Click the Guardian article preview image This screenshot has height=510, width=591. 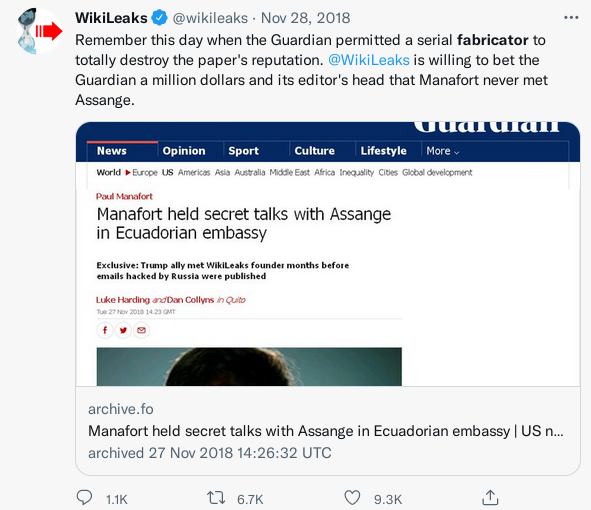pyautogui.click(x=328, y=254)
